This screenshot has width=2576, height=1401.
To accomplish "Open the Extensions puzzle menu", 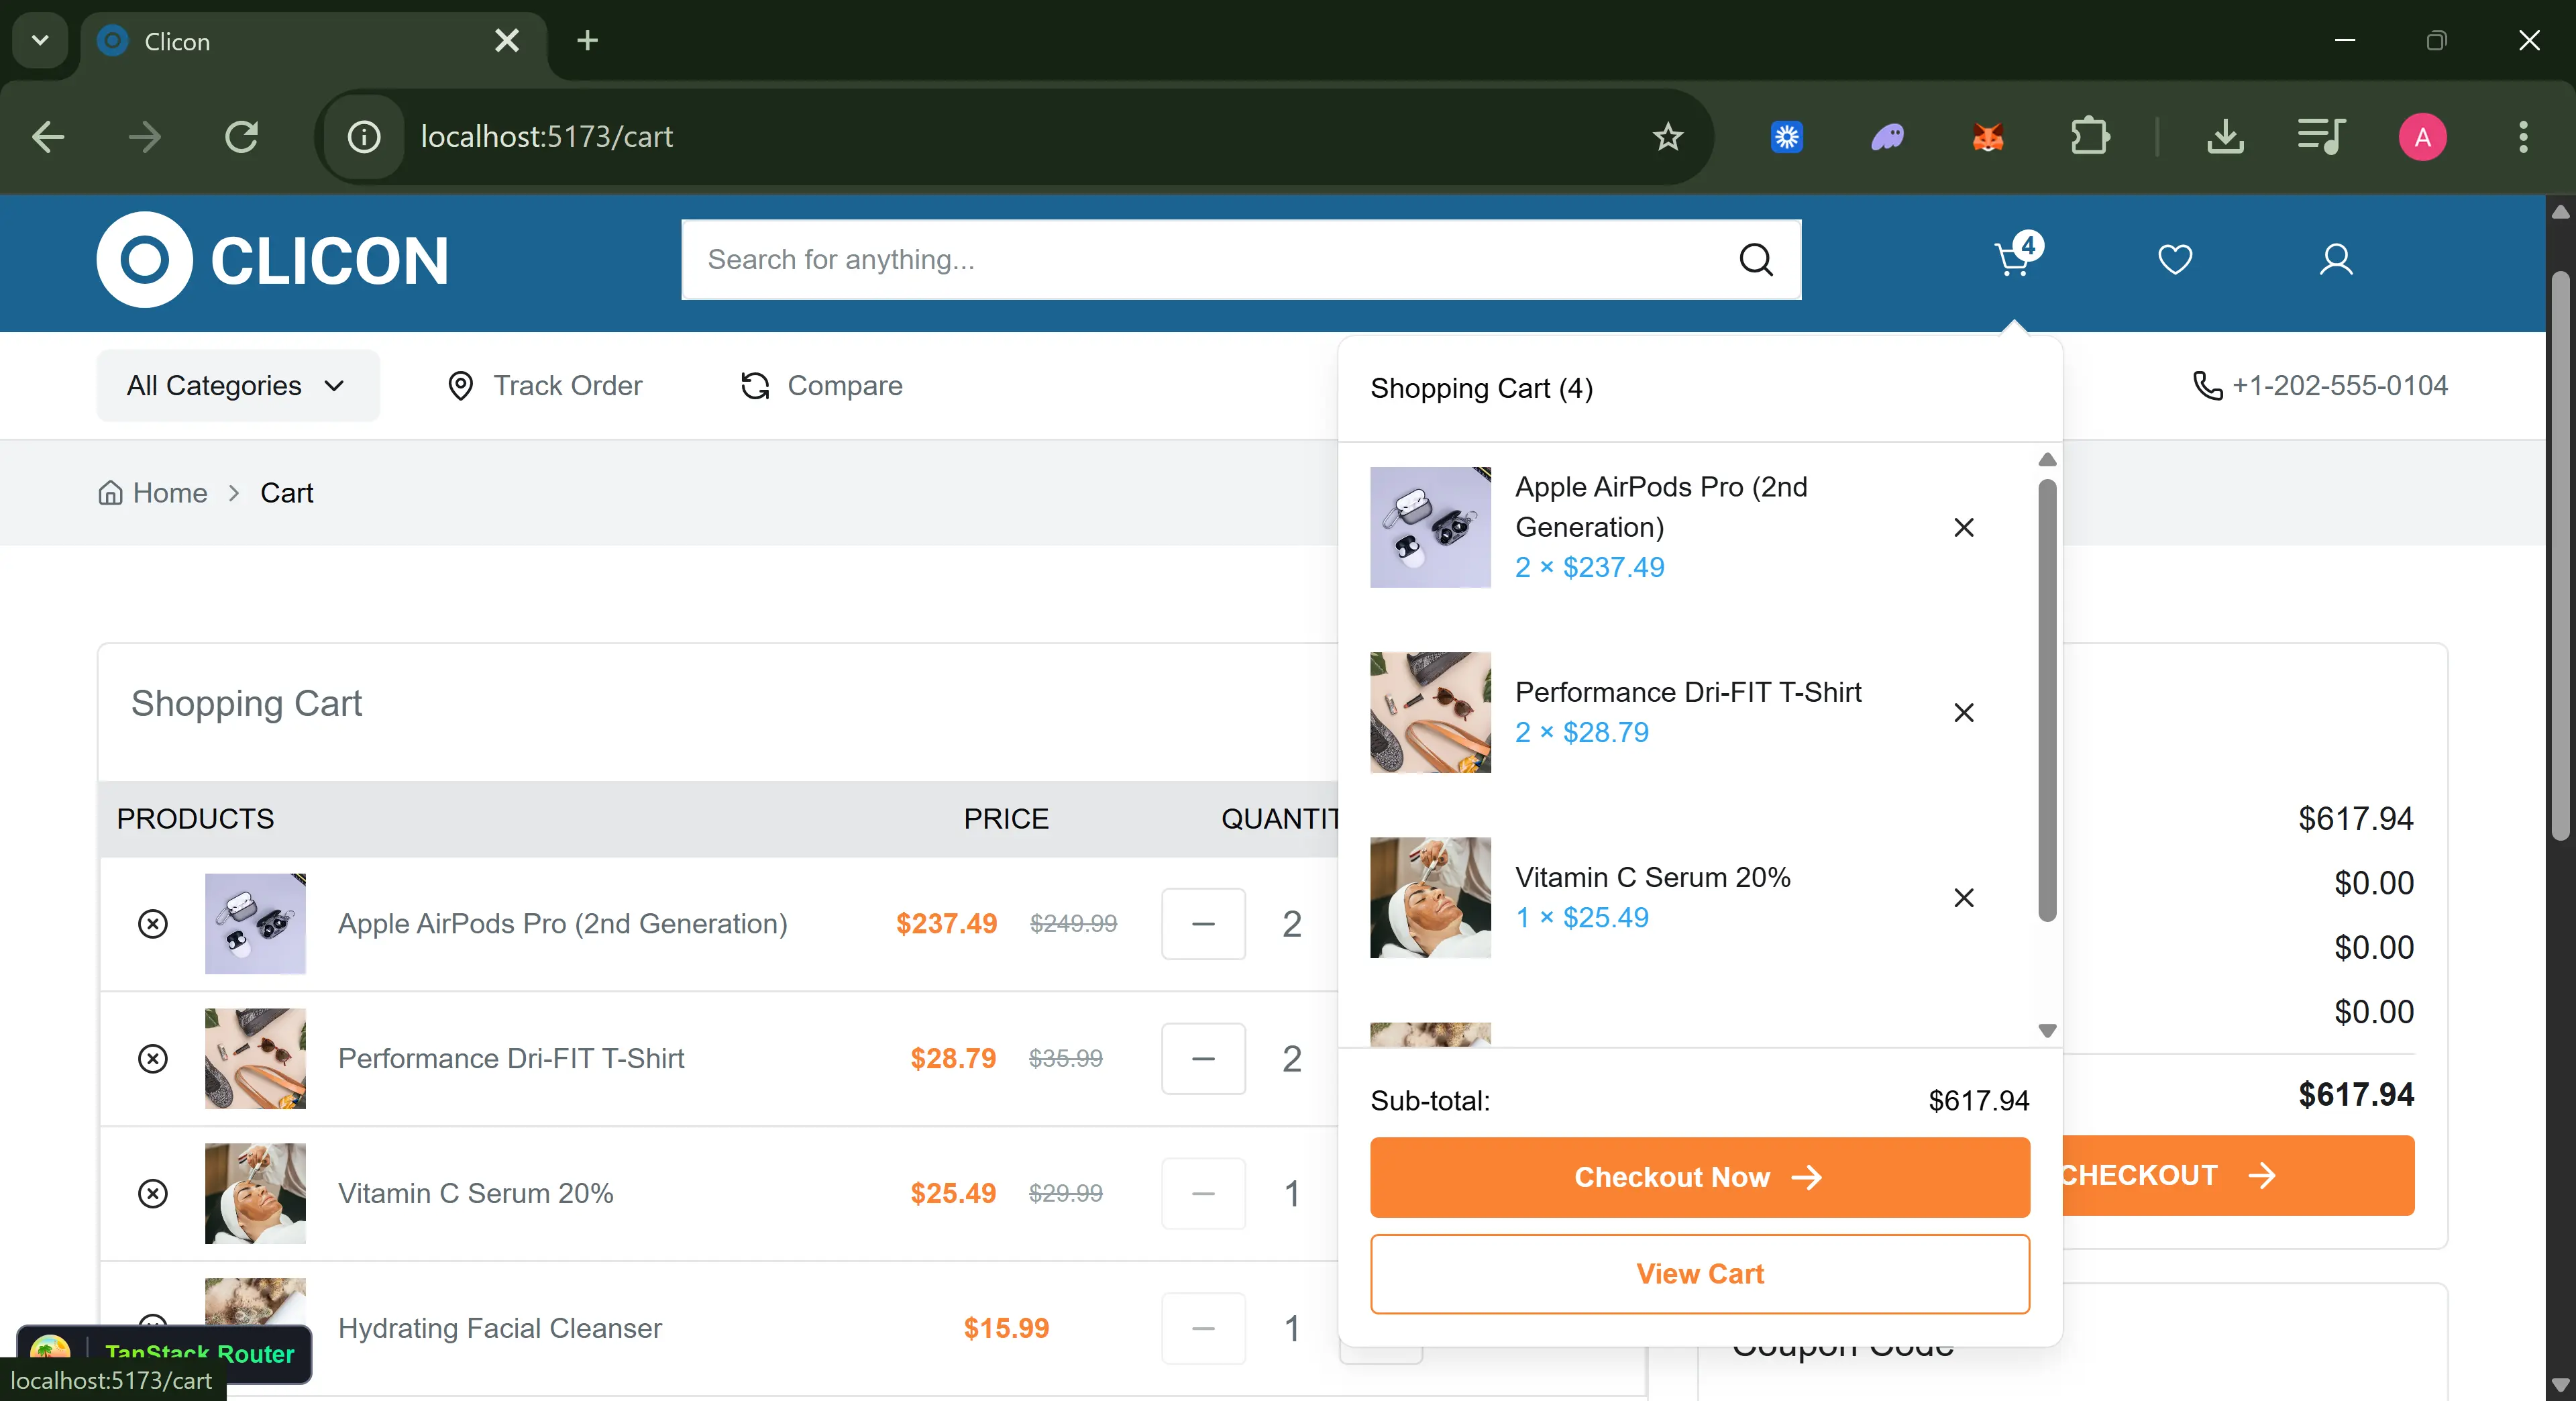I will [x=2089, y=136].
